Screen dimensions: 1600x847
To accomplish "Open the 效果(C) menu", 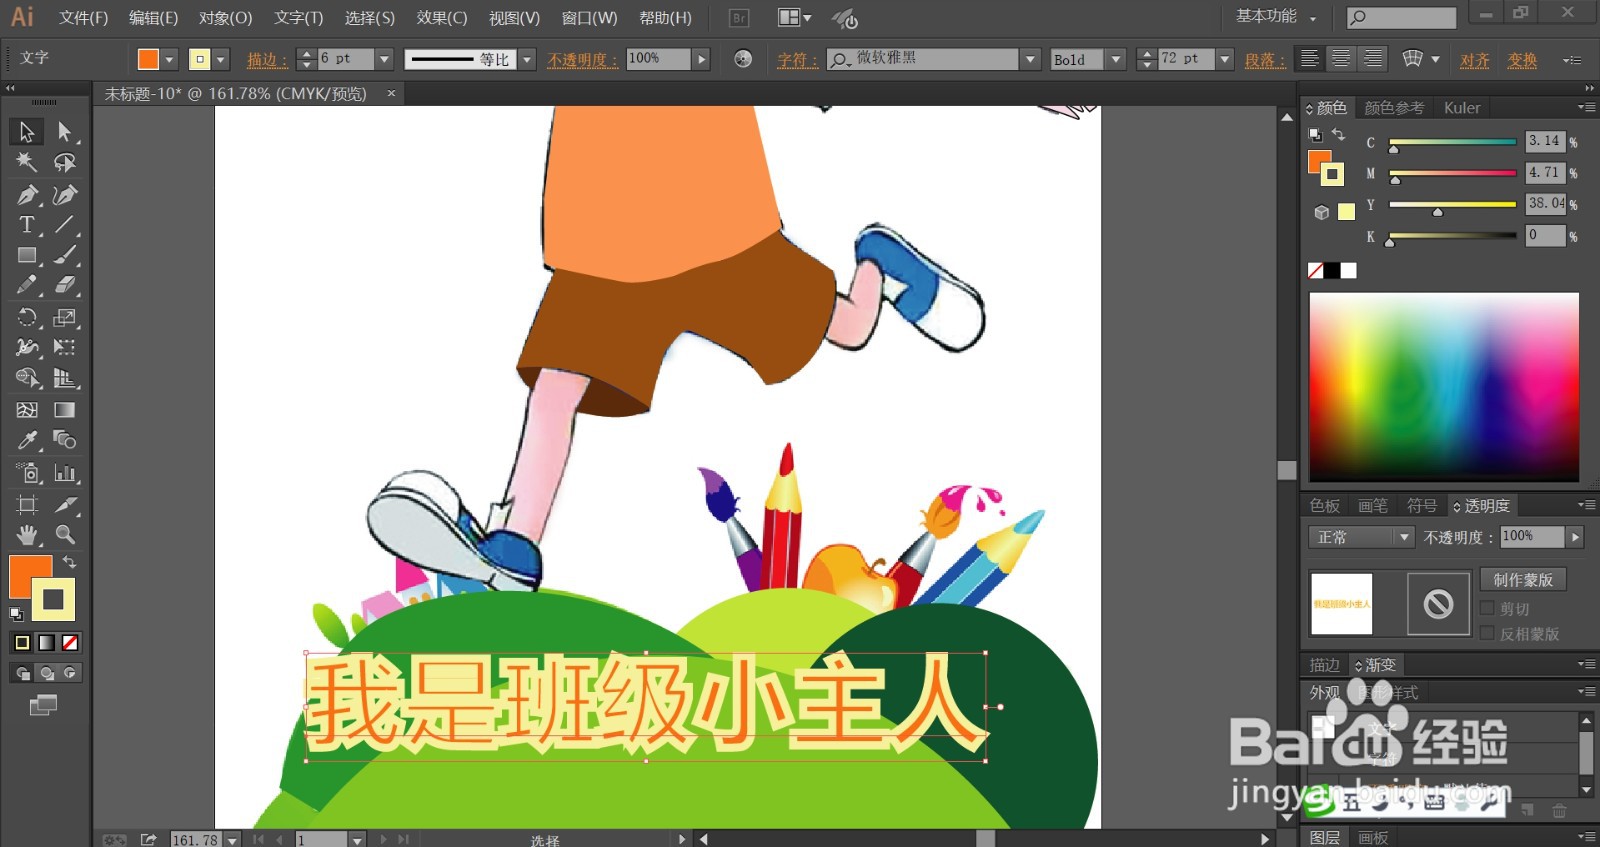I will coord(442,18).
